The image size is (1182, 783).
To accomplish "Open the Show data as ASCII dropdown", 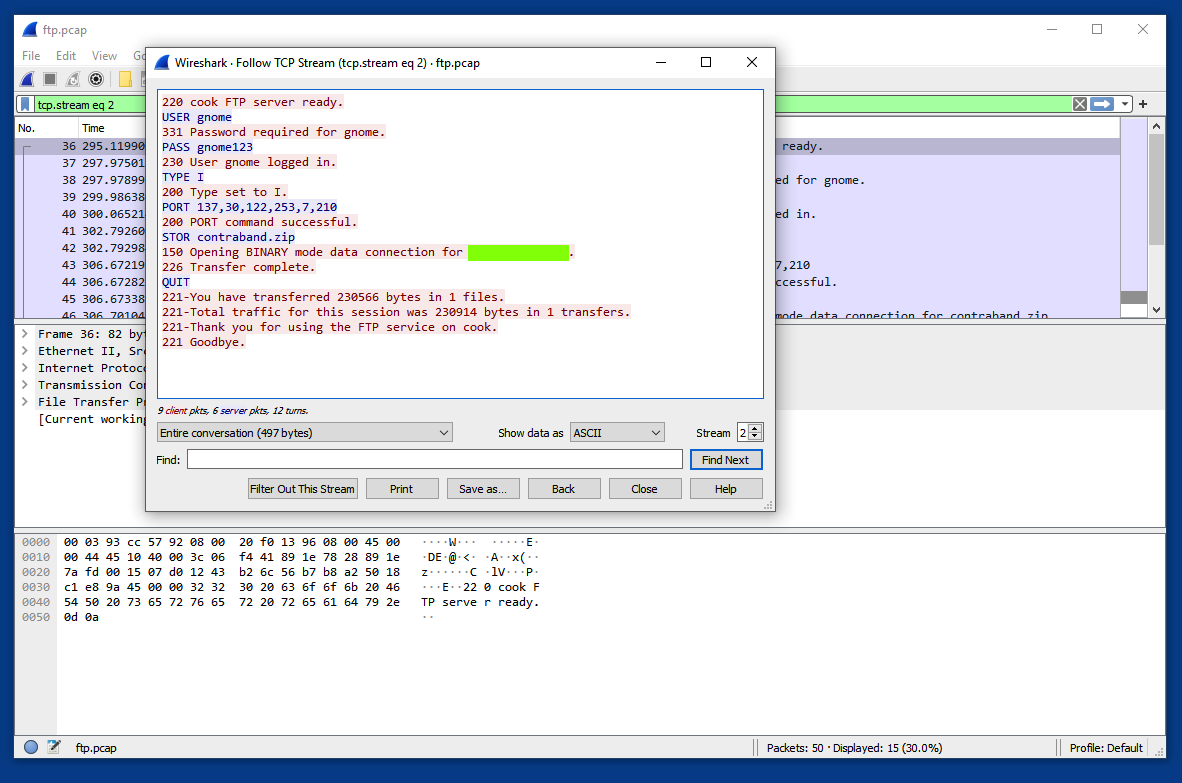I will [x=617, y=433].
